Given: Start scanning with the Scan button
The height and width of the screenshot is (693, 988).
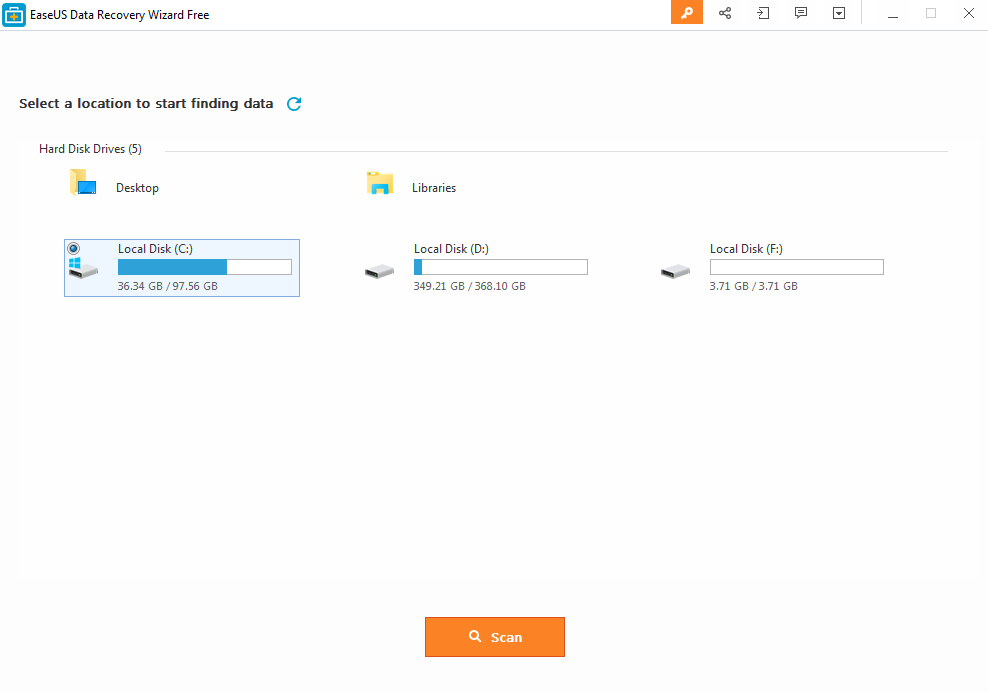Looking at the screenshot, I should coord(495,637).
